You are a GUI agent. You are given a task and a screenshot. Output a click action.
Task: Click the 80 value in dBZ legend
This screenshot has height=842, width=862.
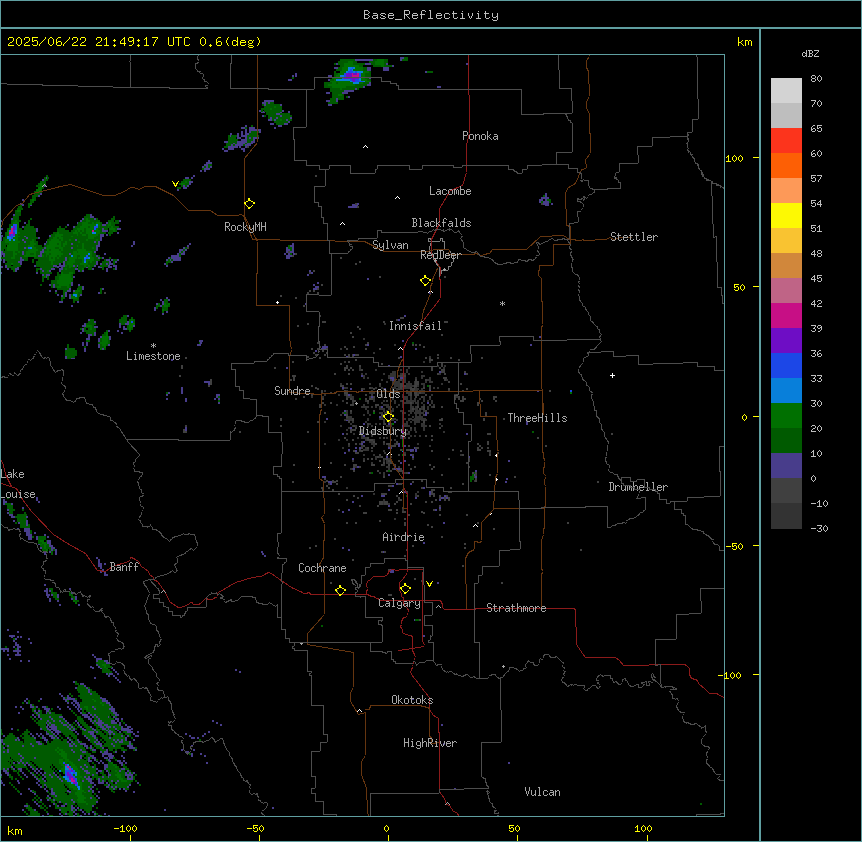816,79
